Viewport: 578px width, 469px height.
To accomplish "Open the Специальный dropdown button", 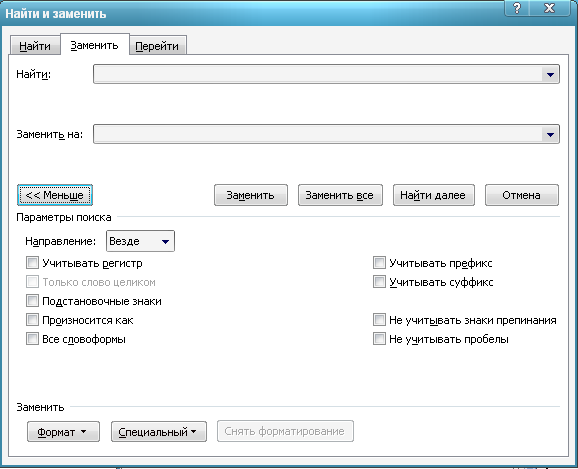I will [159, 432].
